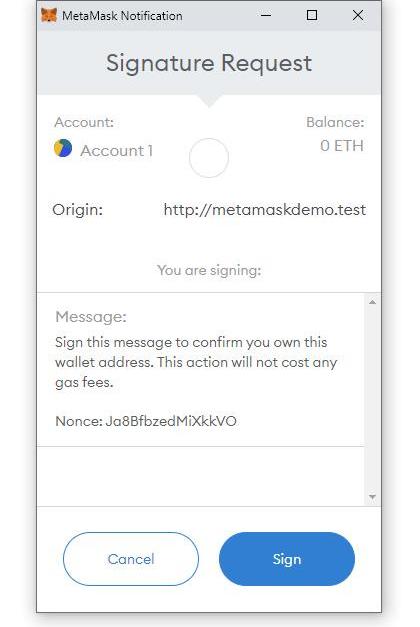Screen dimensions: 420x627
Task: Reject the request with the Cancel button
Action: click(131, 559)
